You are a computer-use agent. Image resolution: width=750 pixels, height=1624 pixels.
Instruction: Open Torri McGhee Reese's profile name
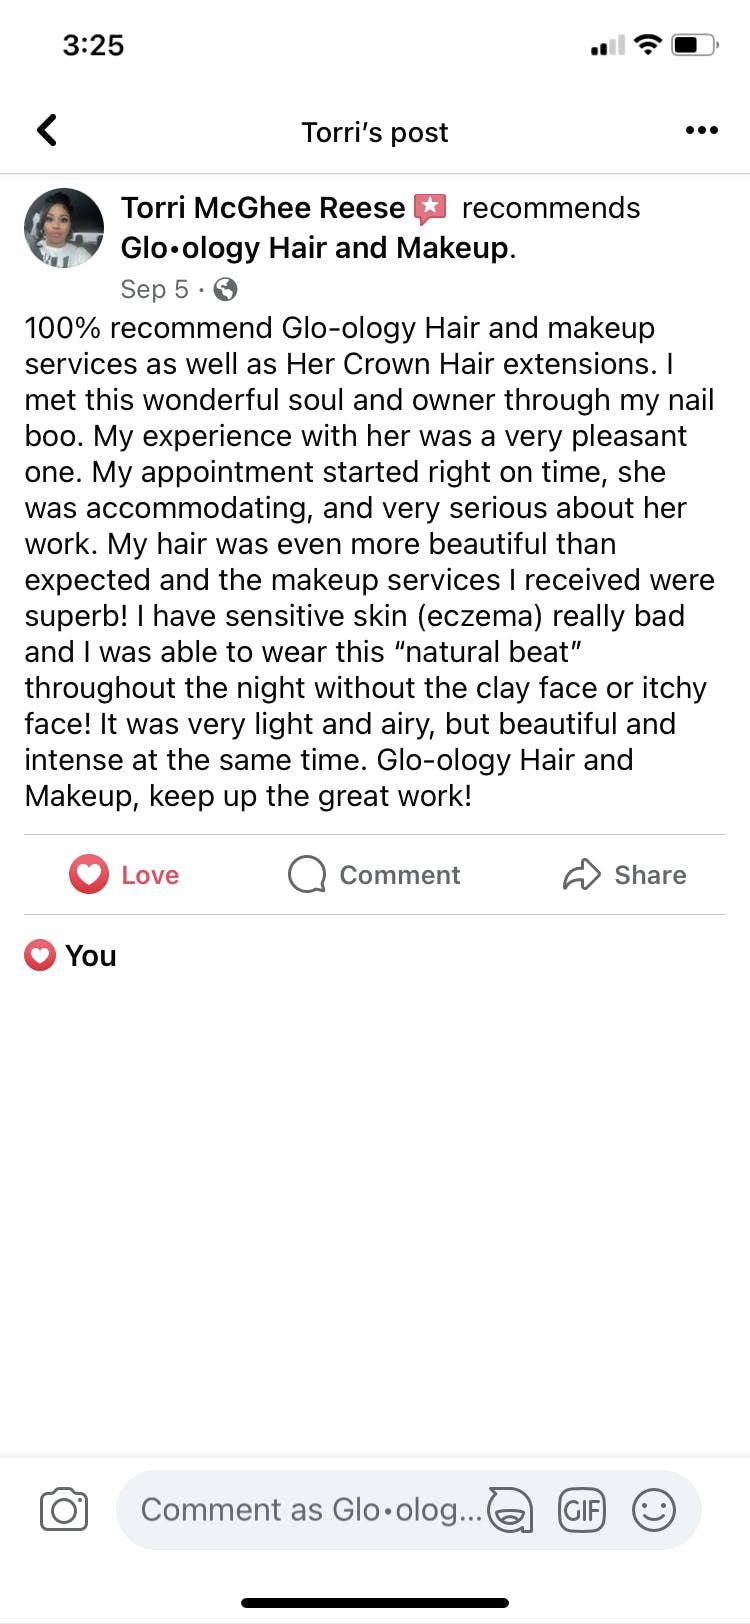263,208
